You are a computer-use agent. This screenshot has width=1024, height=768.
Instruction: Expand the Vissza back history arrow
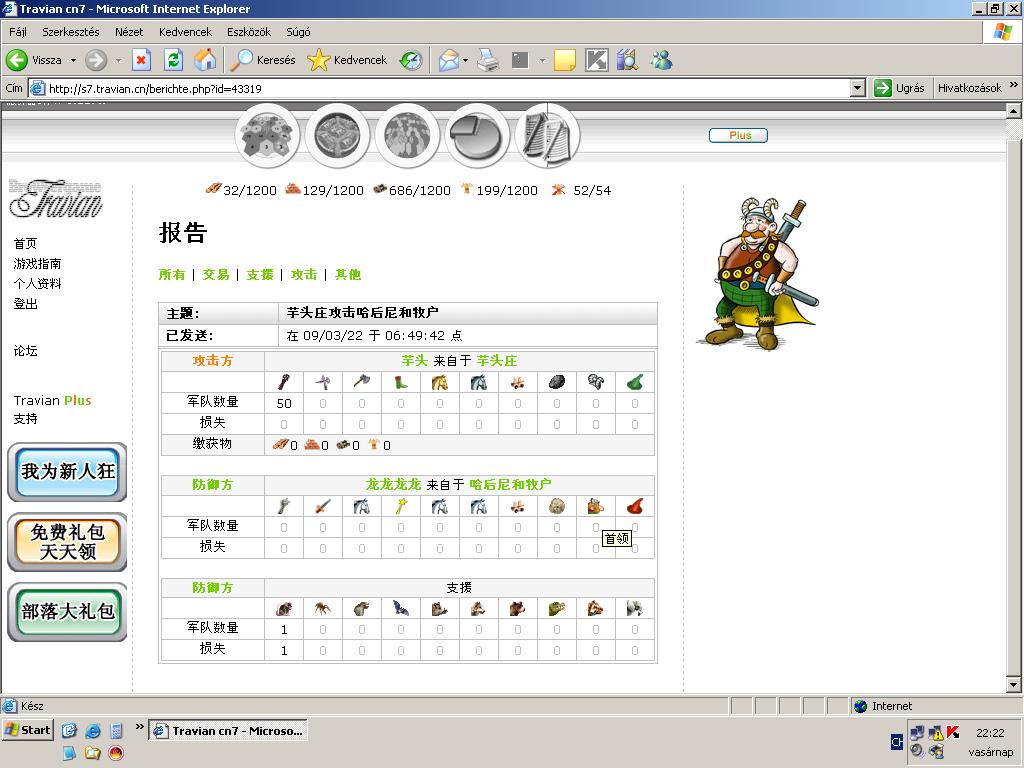pyautogui.click(x=71, y=60)
